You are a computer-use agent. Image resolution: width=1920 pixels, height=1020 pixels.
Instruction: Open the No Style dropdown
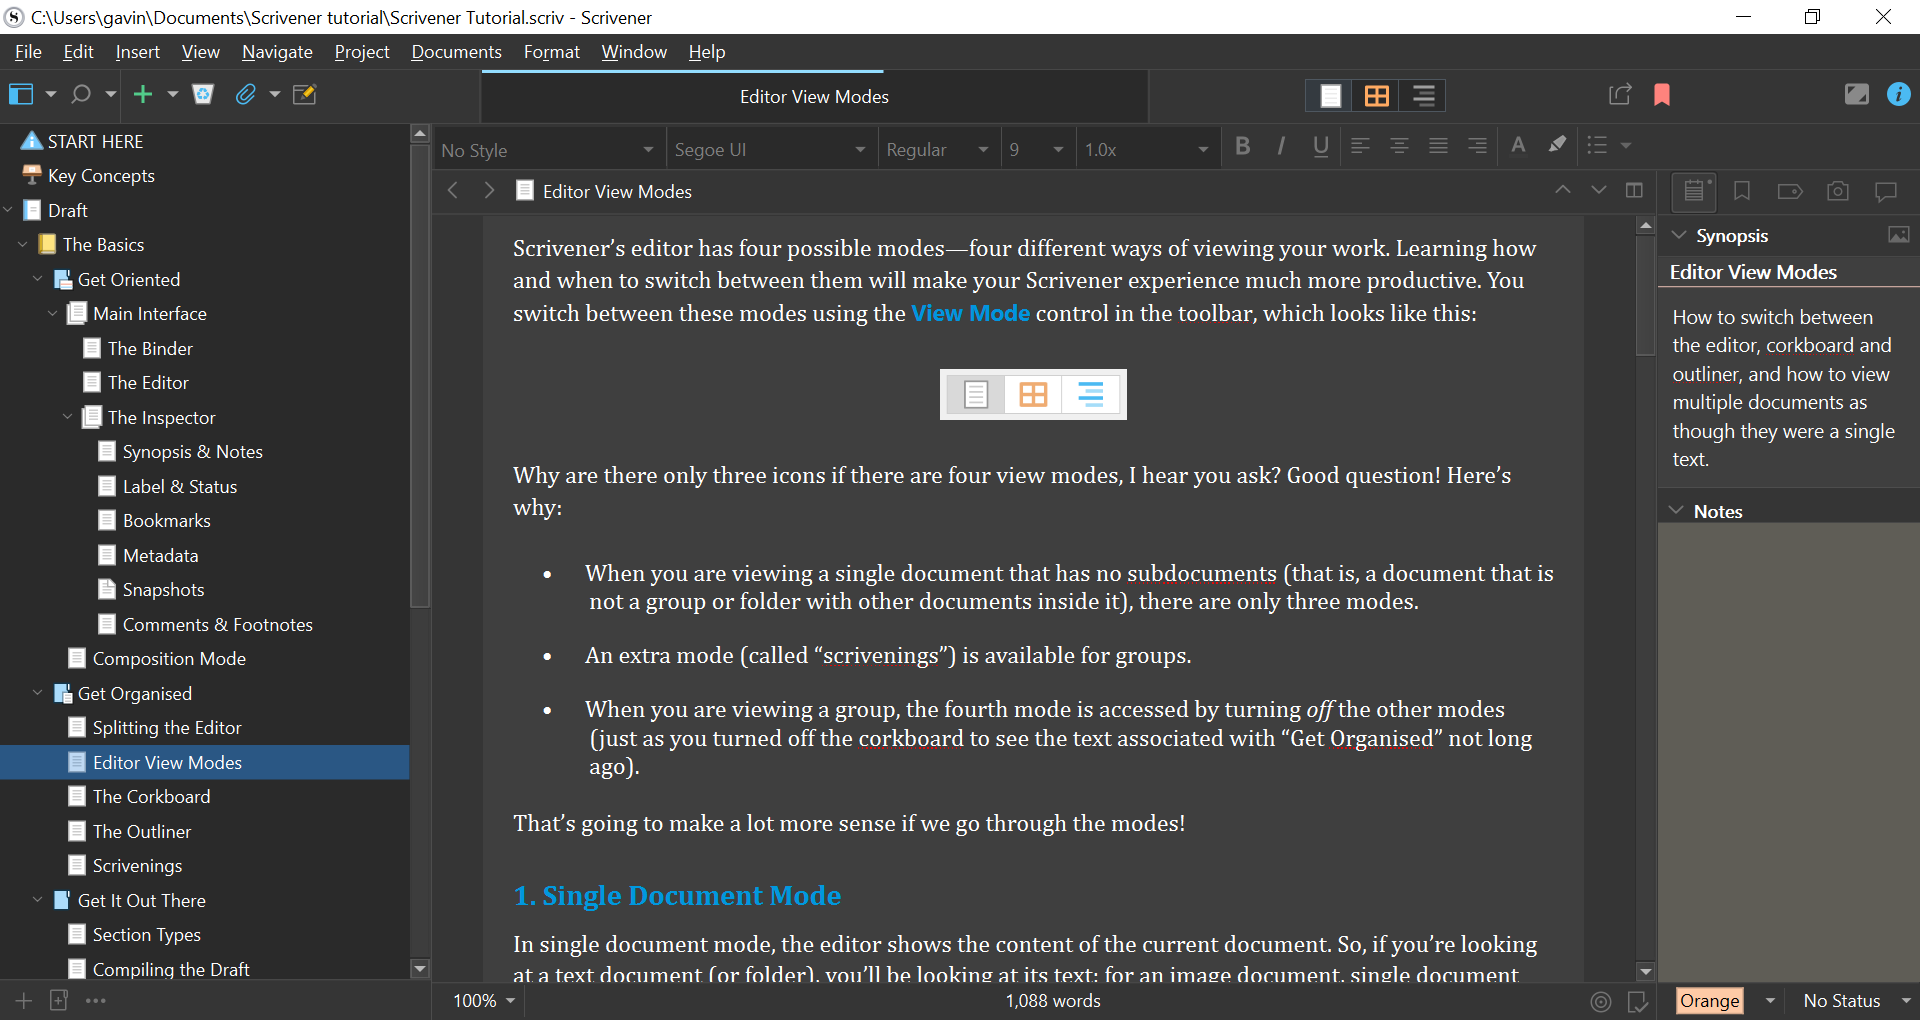(548, 149)
